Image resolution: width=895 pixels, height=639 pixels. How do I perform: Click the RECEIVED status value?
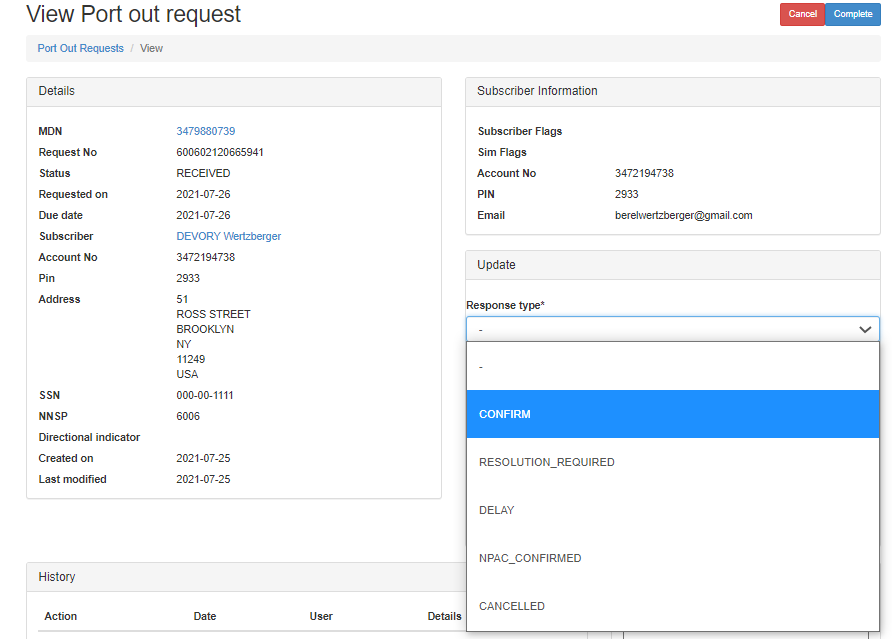point(203,174)
